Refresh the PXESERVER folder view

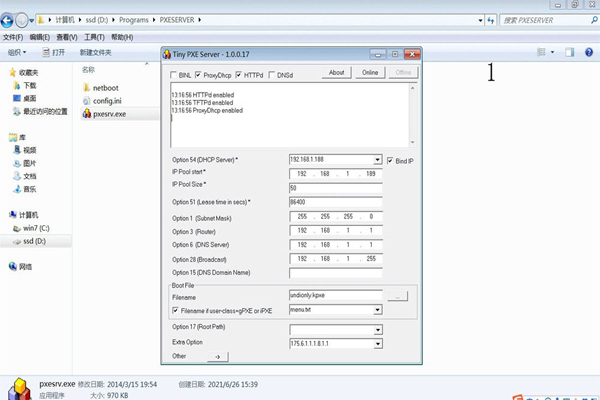(491, 20)
